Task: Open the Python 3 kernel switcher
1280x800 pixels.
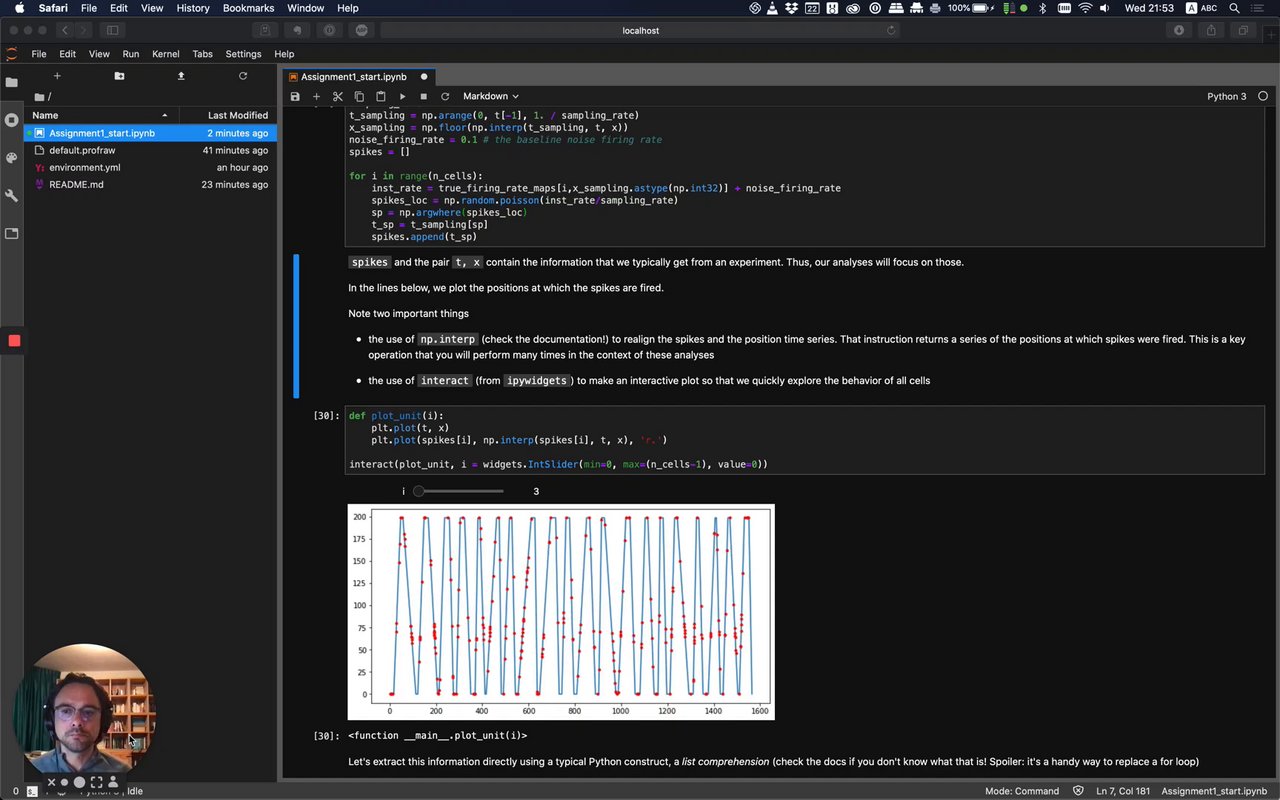Action: point(1227,97)
